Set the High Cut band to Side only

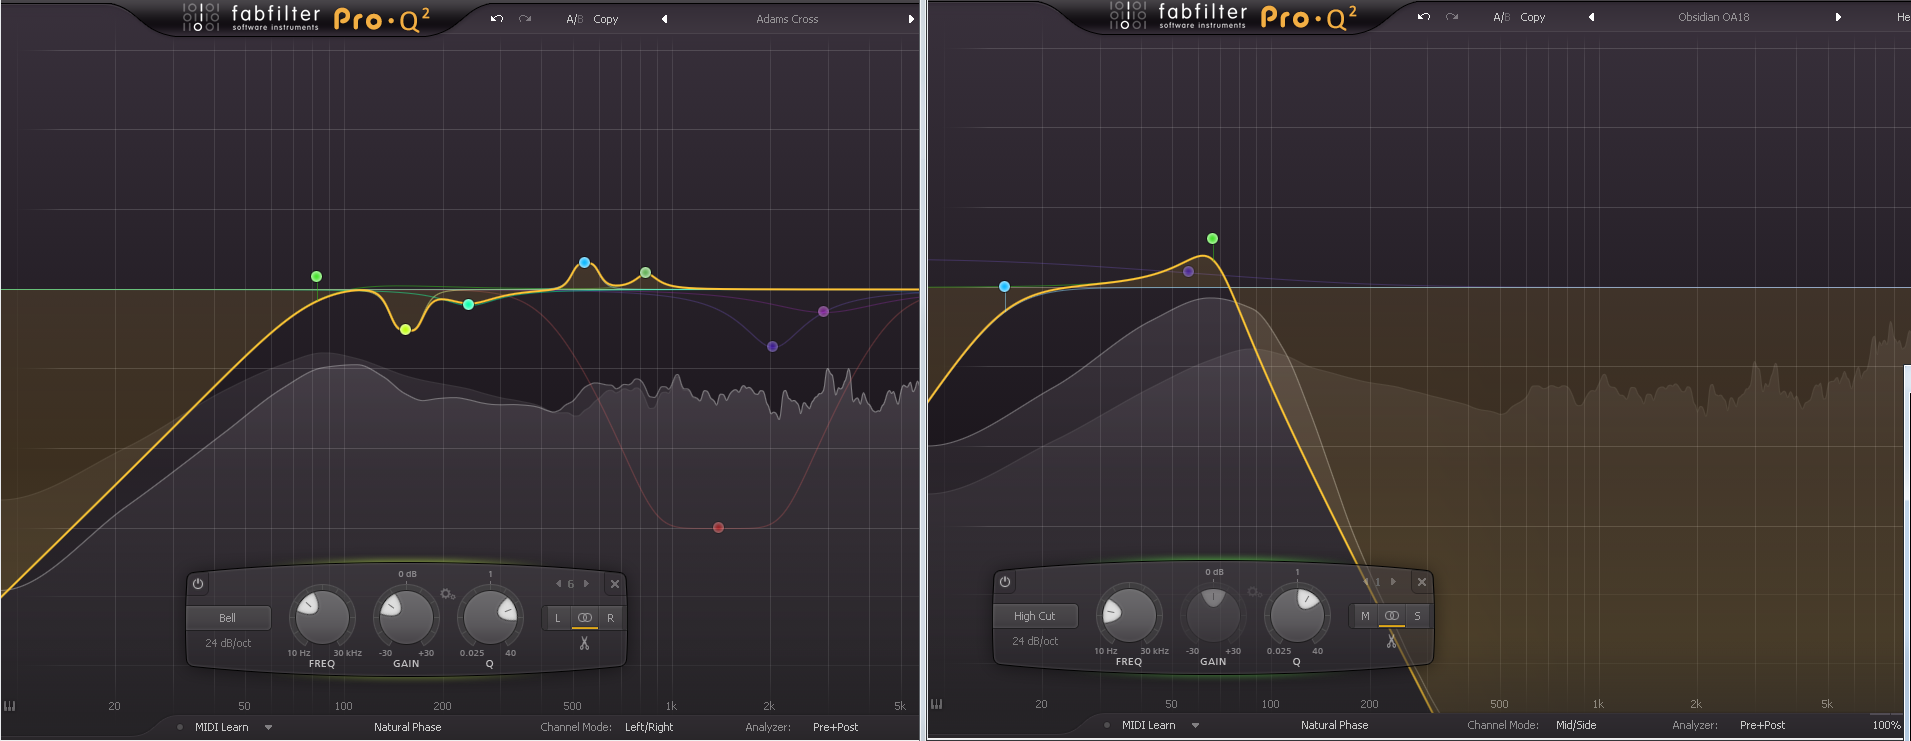(x=1417, y=616)
